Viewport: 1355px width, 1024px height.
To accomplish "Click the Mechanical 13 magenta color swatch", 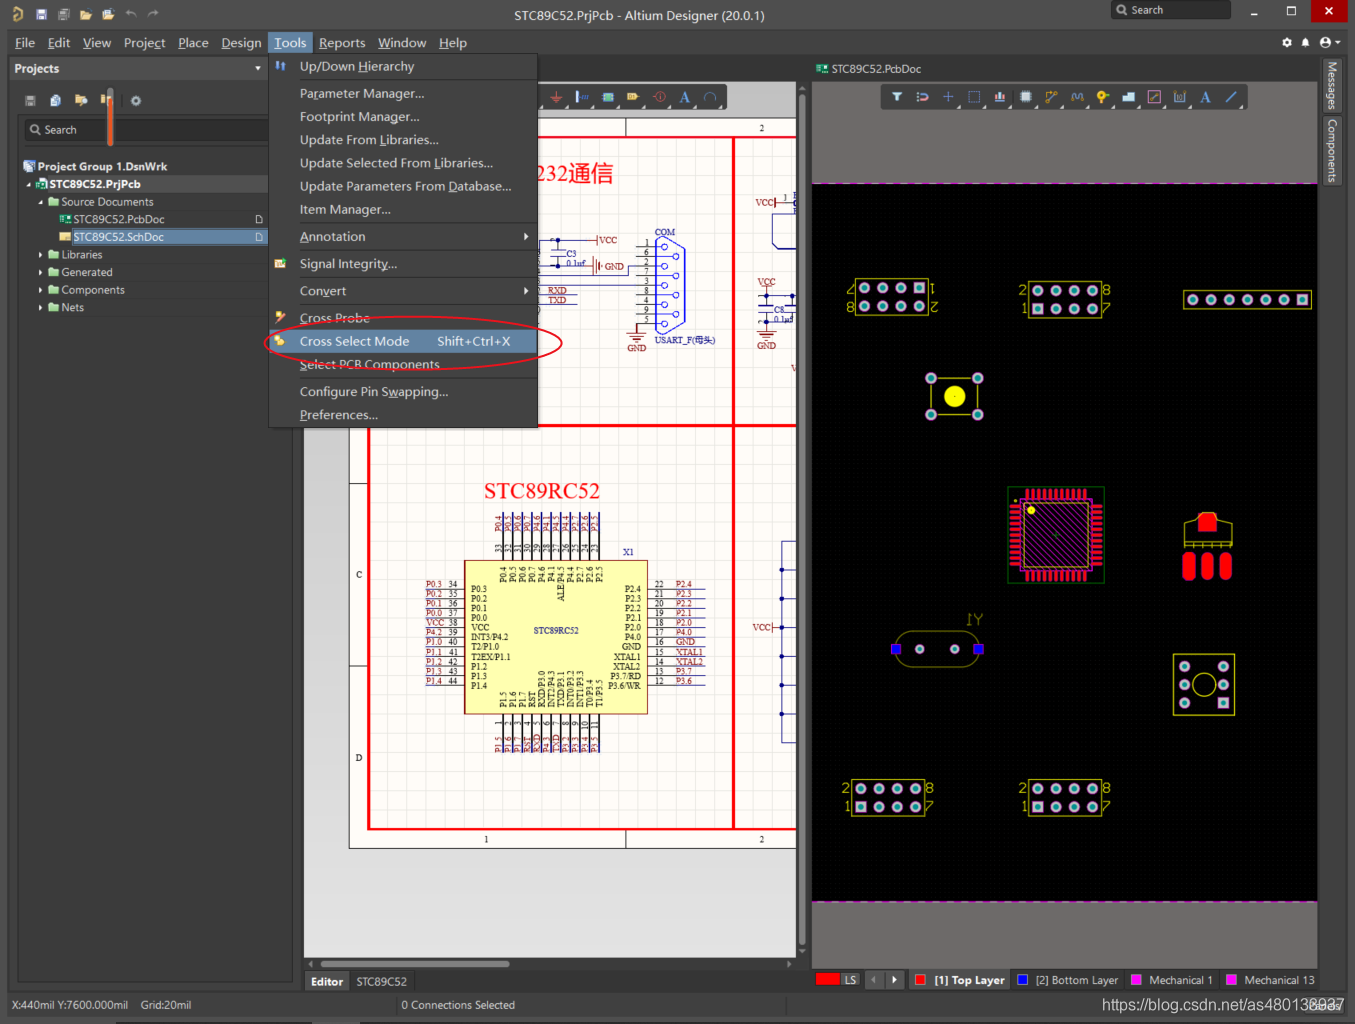I will click(x=1232, y=980).
